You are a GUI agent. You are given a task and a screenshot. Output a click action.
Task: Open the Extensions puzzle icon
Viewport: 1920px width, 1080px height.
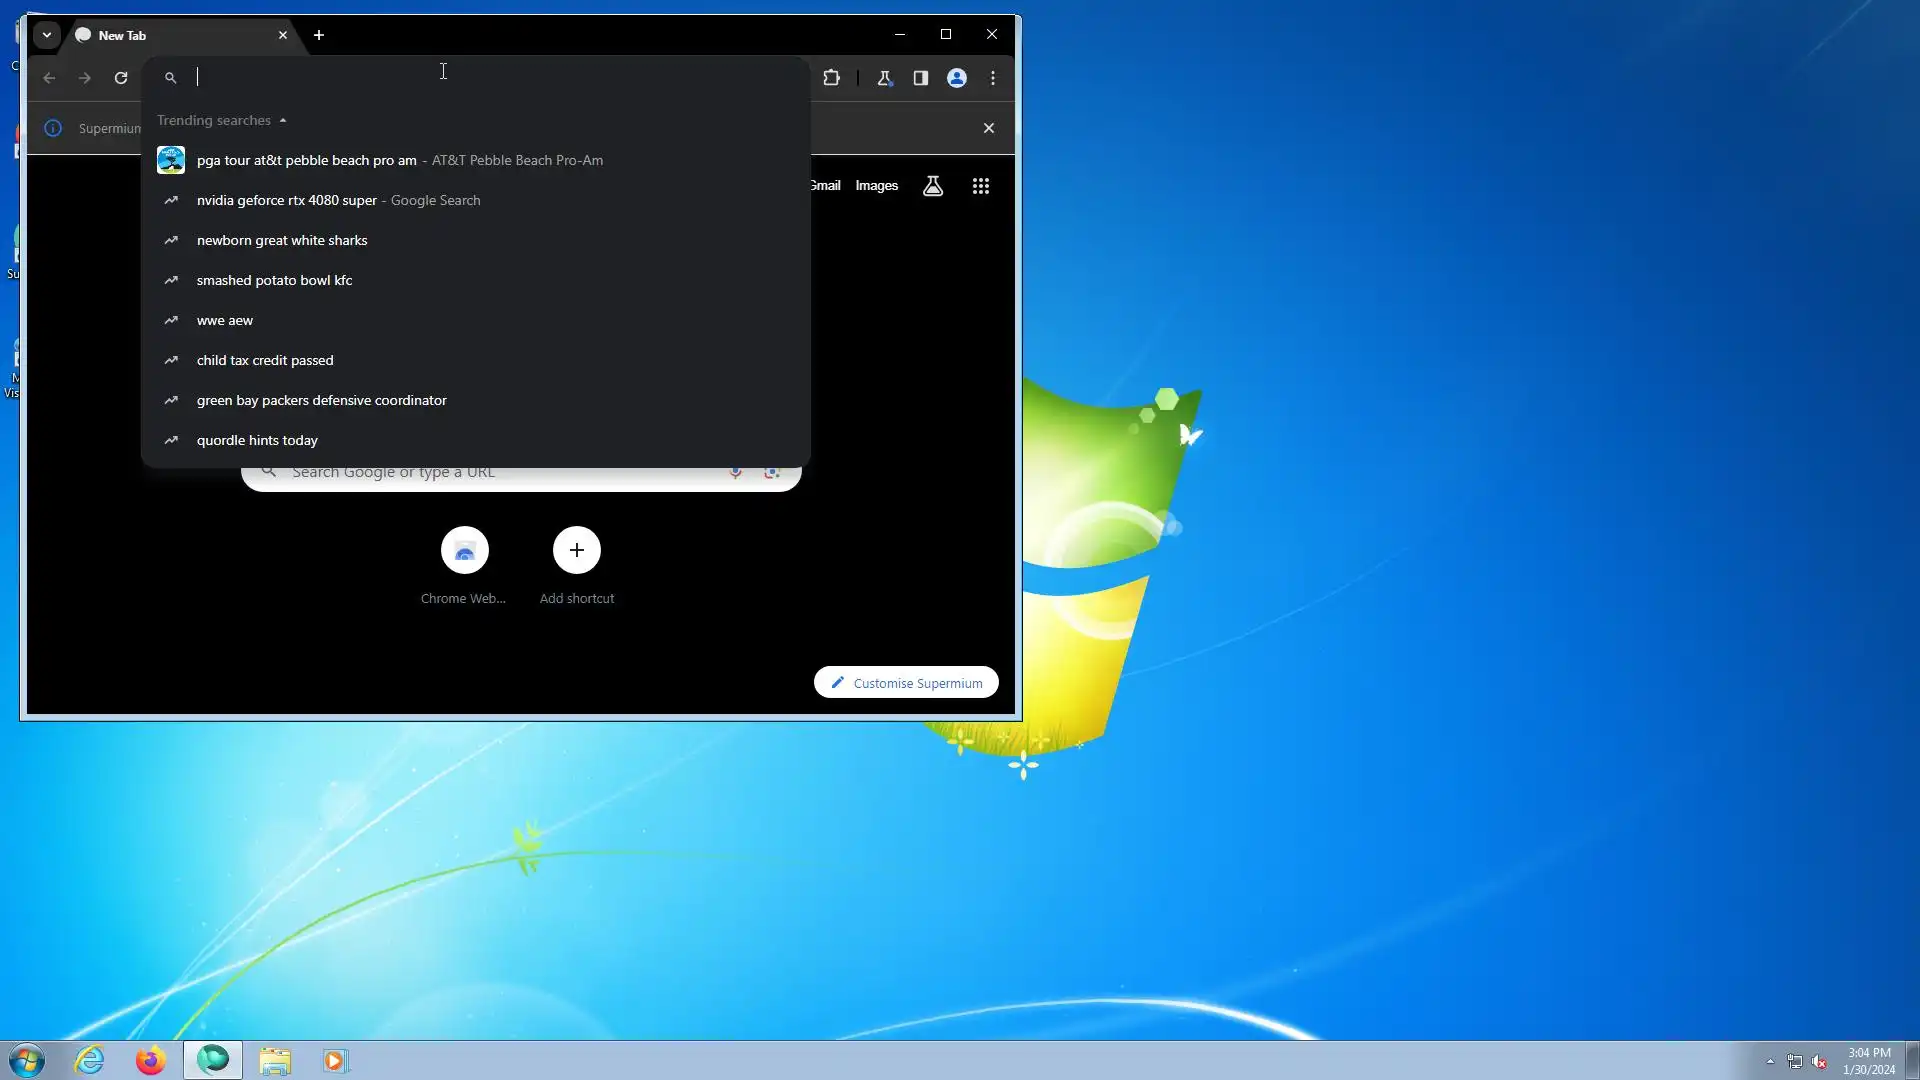tap(831, 78)
